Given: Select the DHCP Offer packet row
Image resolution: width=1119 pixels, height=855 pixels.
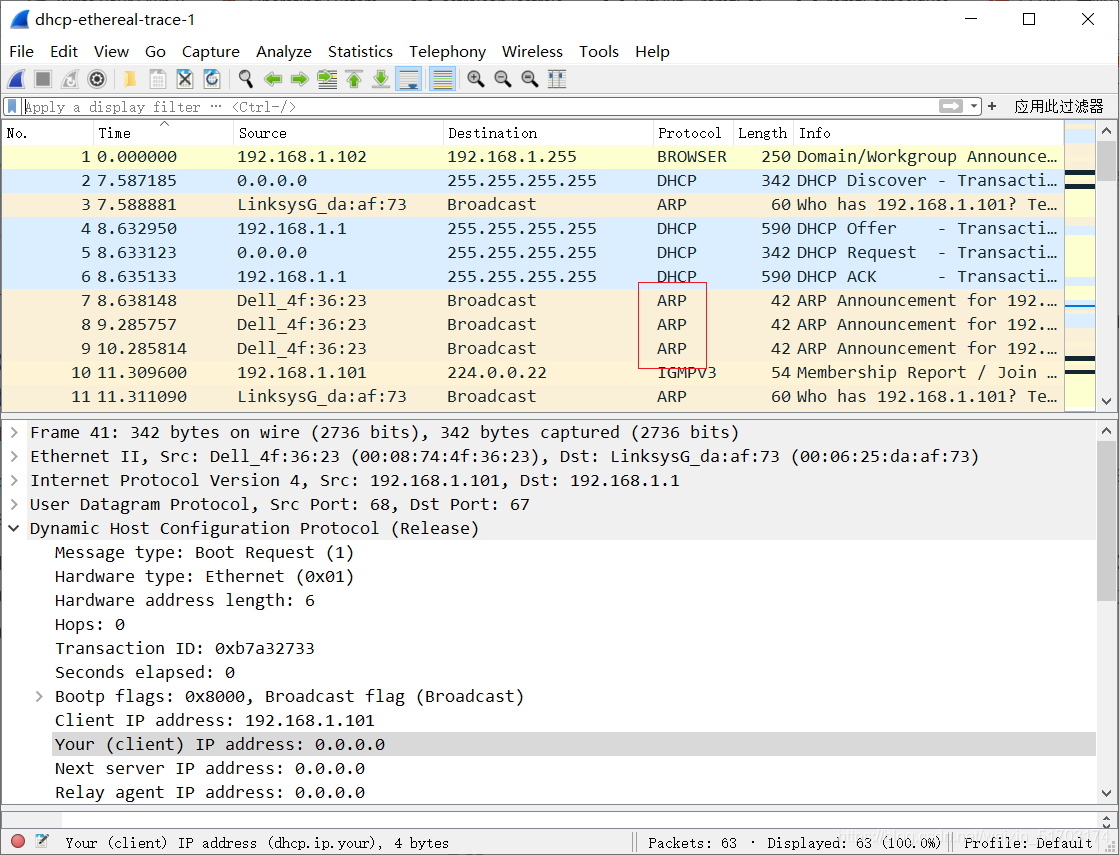Looking at the screenshot, I should (532, 228).
